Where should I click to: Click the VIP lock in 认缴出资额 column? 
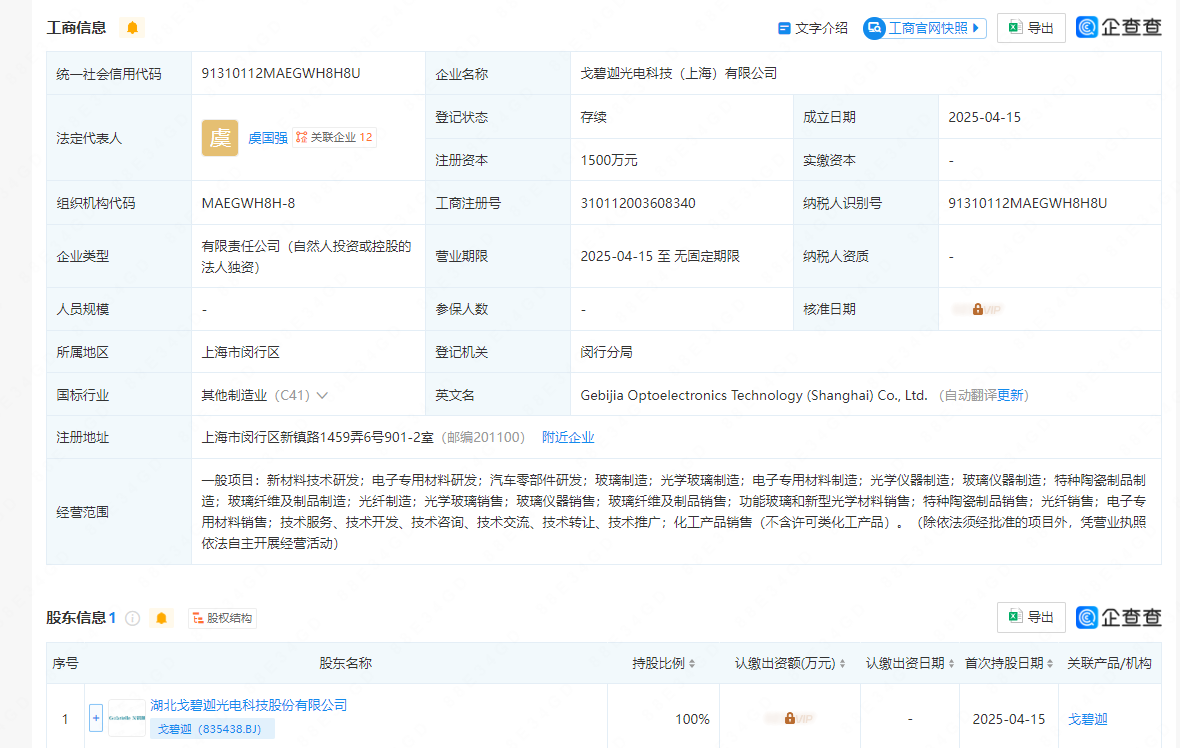(789, 718)
